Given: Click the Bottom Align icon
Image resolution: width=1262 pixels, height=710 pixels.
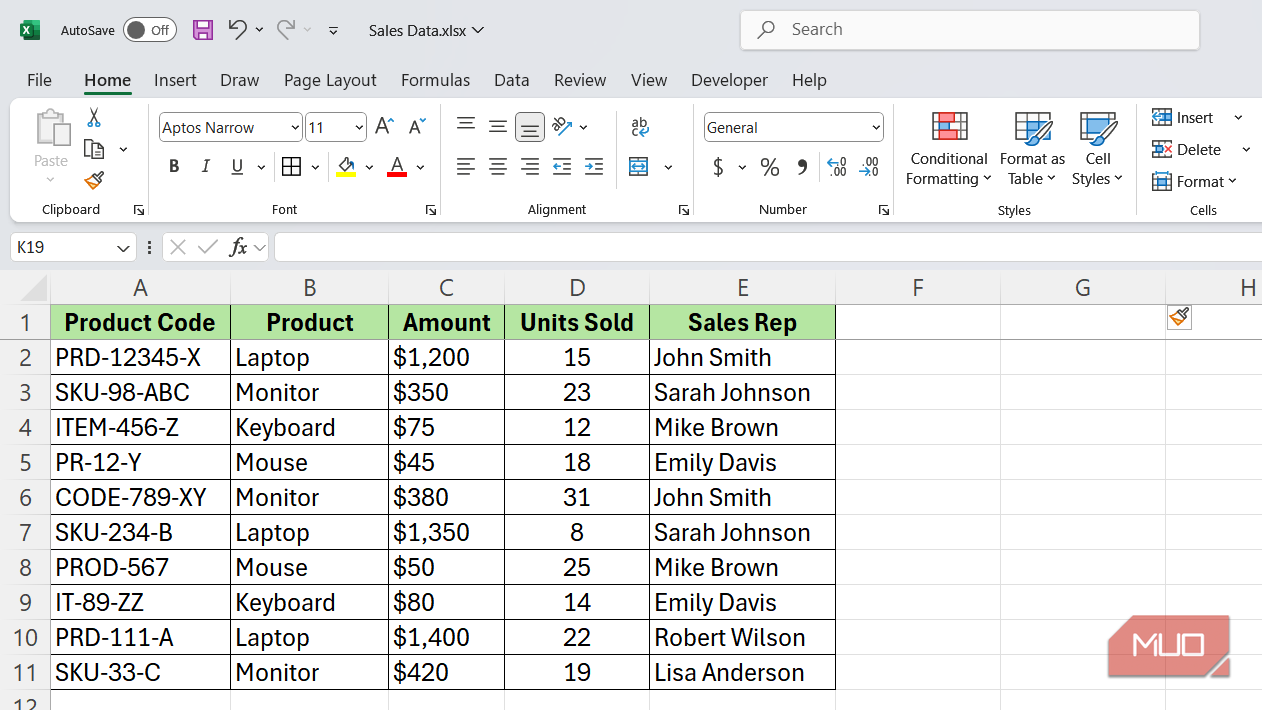Looking at the screenshot, I should [530, 127].
